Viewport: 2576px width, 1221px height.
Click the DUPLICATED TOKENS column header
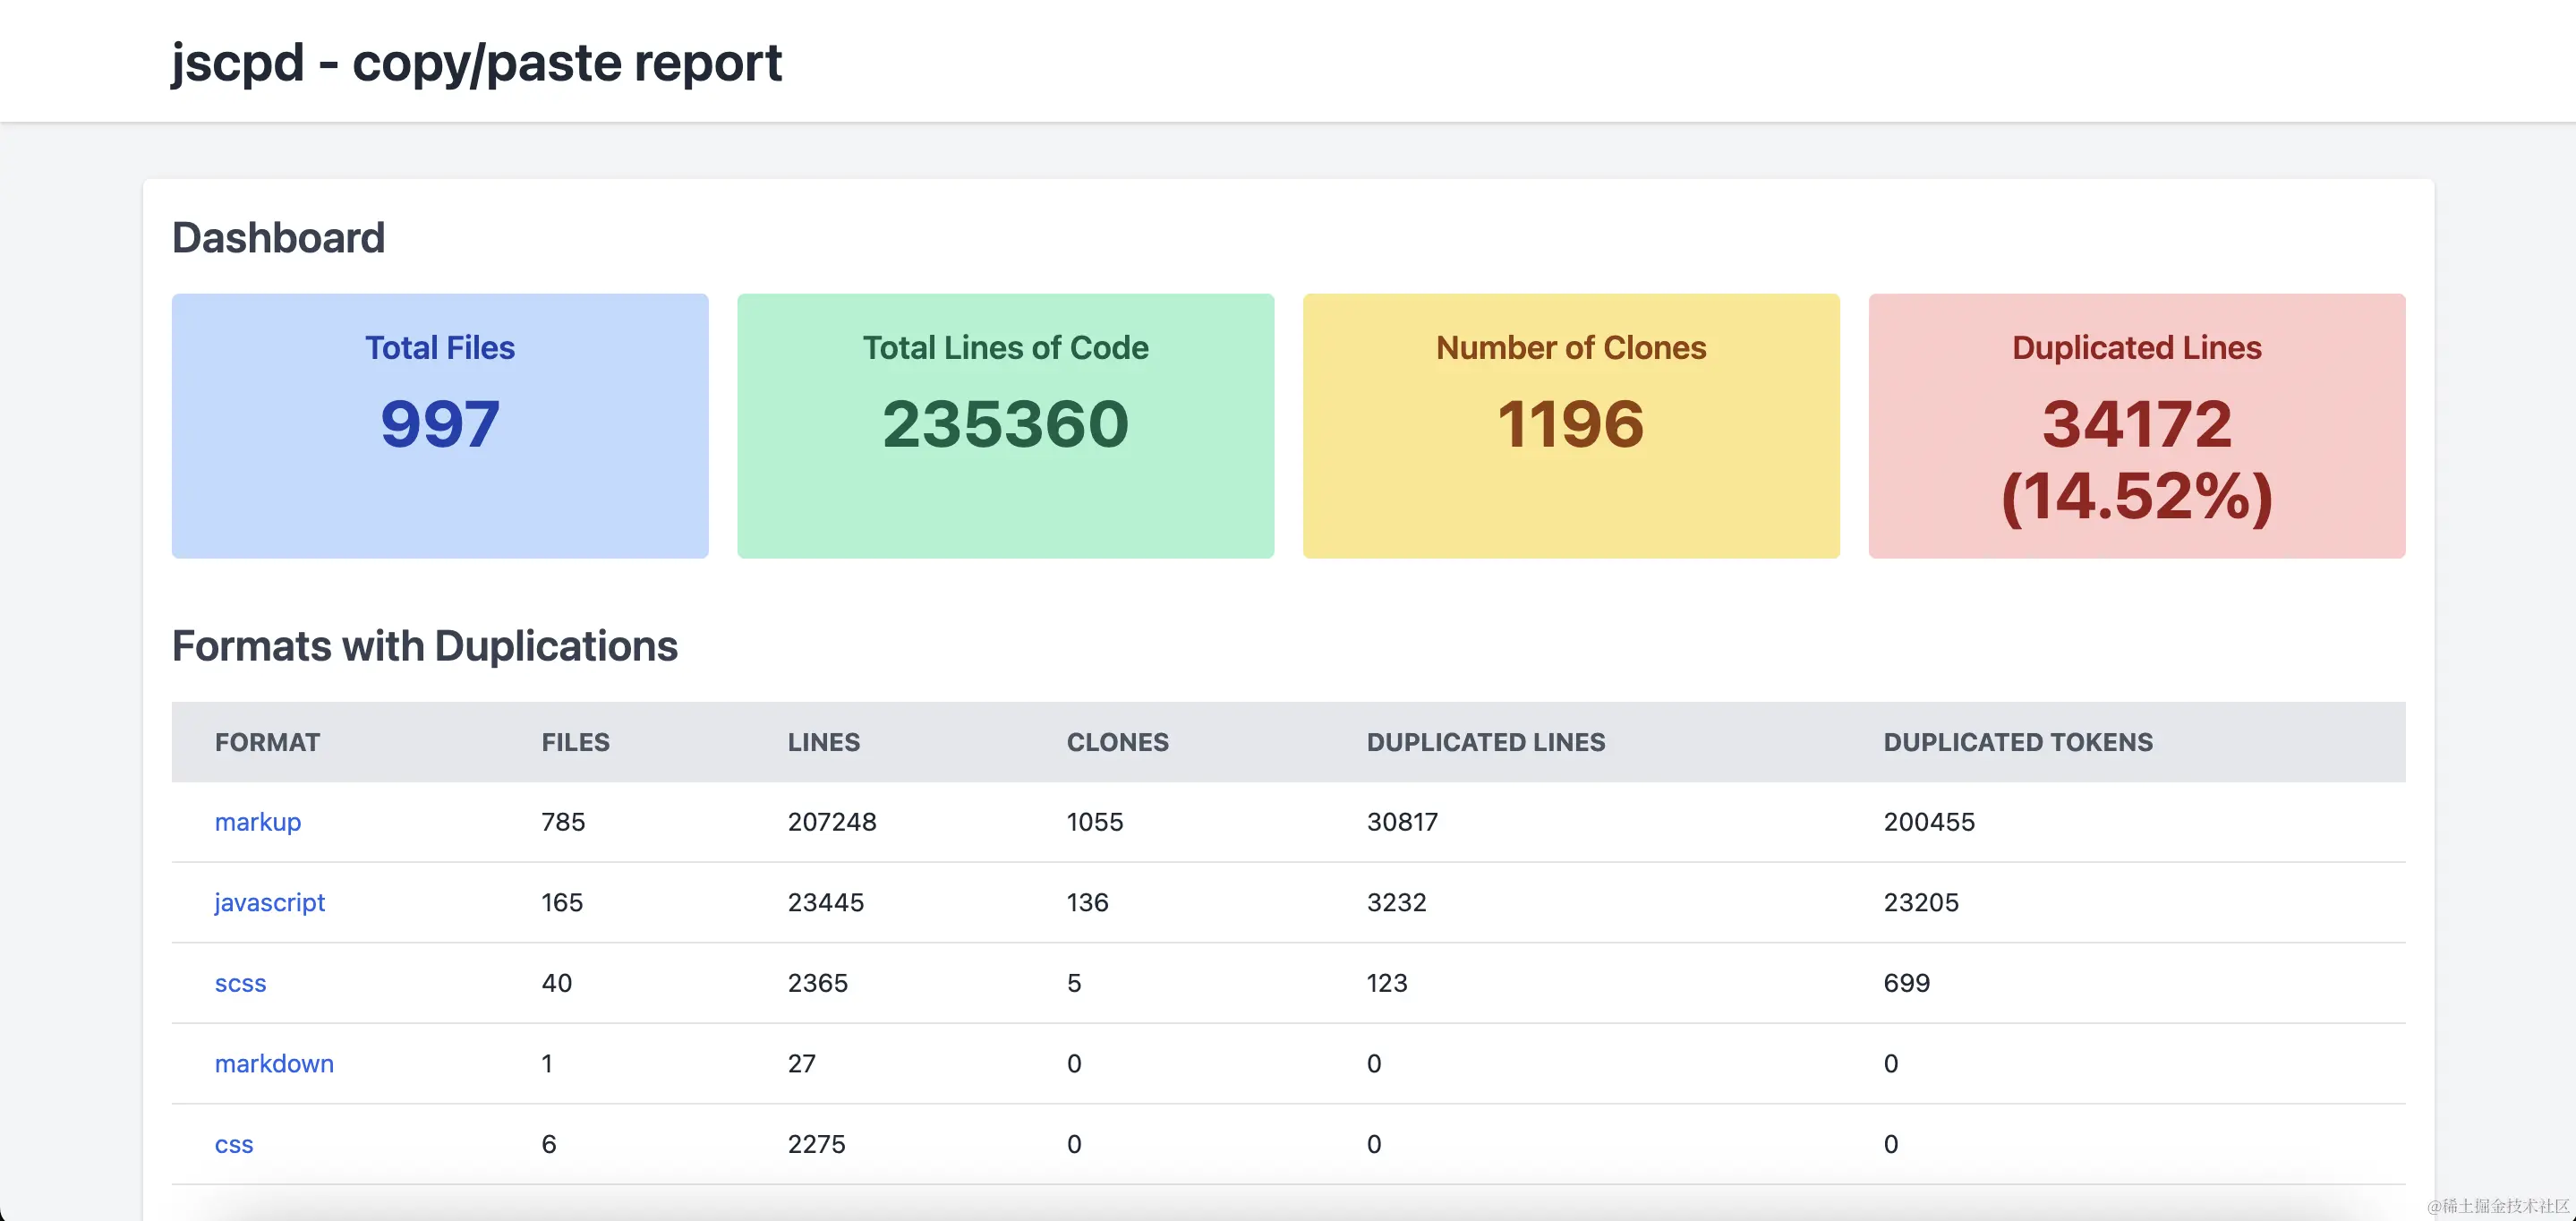(x=2017, y=742)
